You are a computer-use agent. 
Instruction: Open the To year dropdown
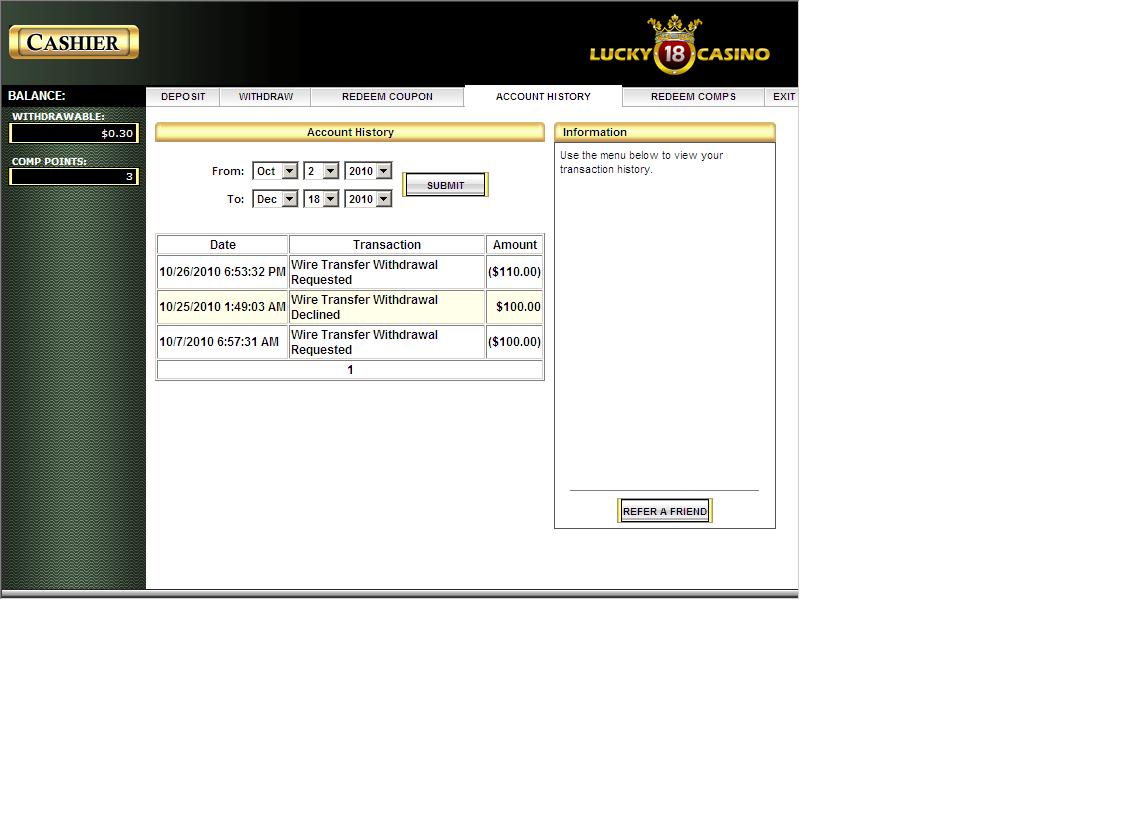coord(368,200)
